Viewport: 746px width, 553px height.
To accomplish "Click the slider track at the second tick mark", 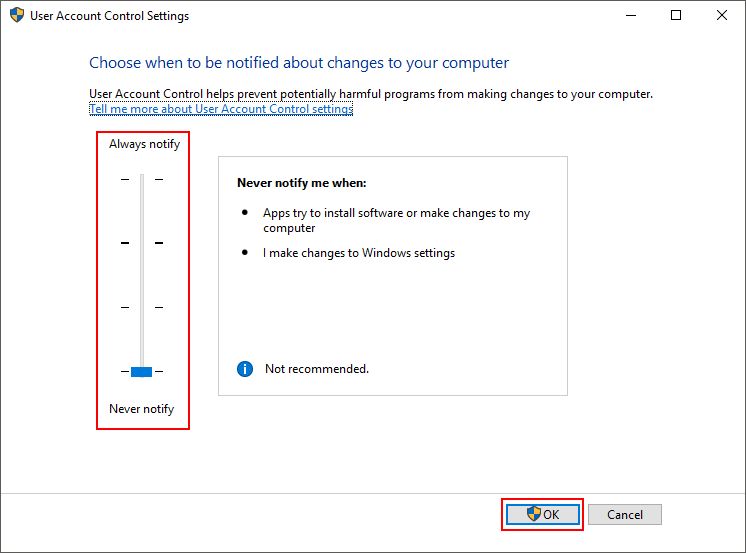I will tap(142, 243).
